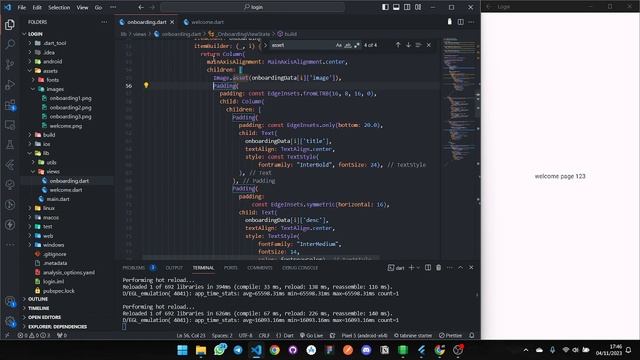
Task: Toggle Find in Selection option
Action: (x=418, y=45)
